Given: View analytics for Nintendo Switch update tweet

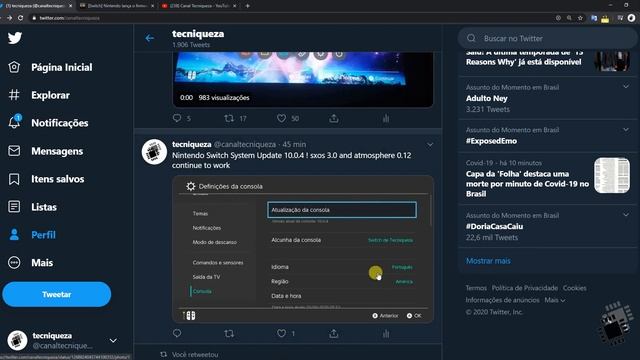Looking at the screenshot, I should 386,333.
